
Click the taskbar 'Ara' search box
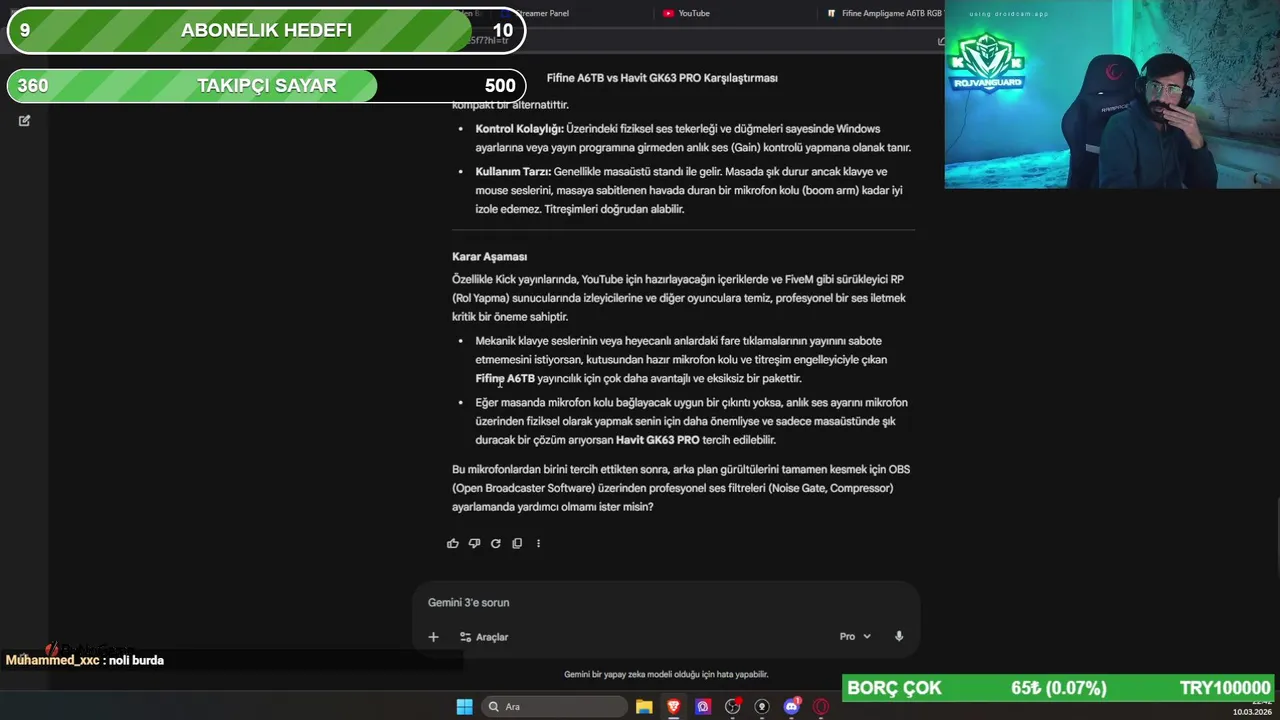[553, 707]
